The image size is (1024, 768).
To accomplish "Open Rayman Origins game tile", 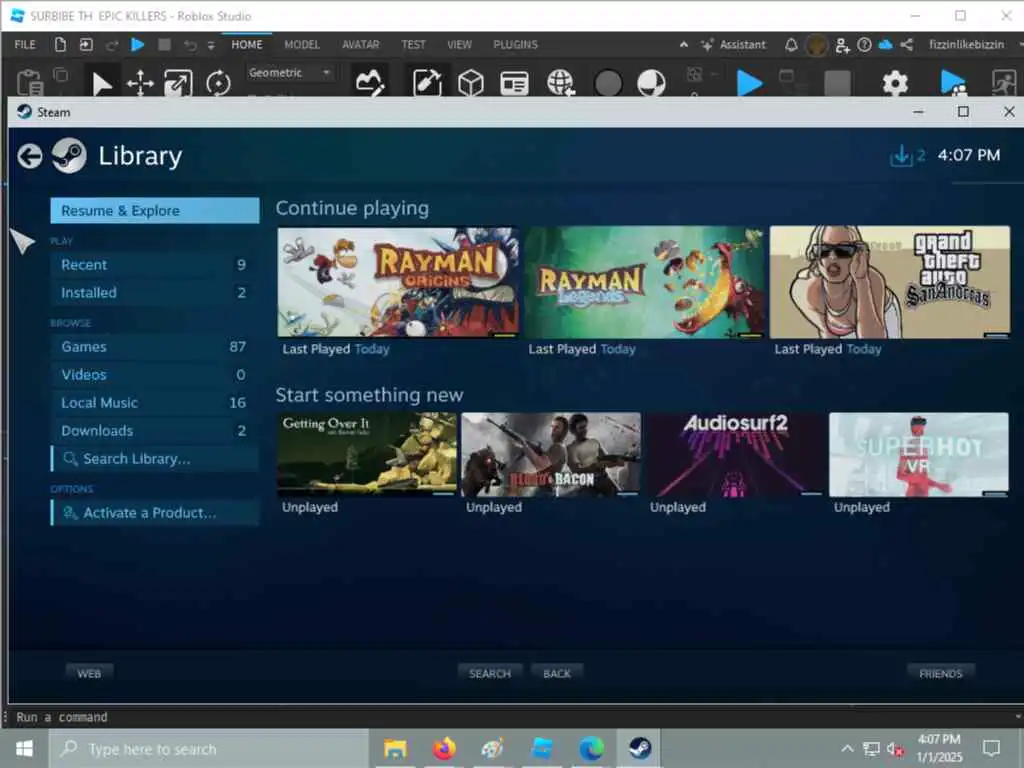I will click(x=398, y=282).
